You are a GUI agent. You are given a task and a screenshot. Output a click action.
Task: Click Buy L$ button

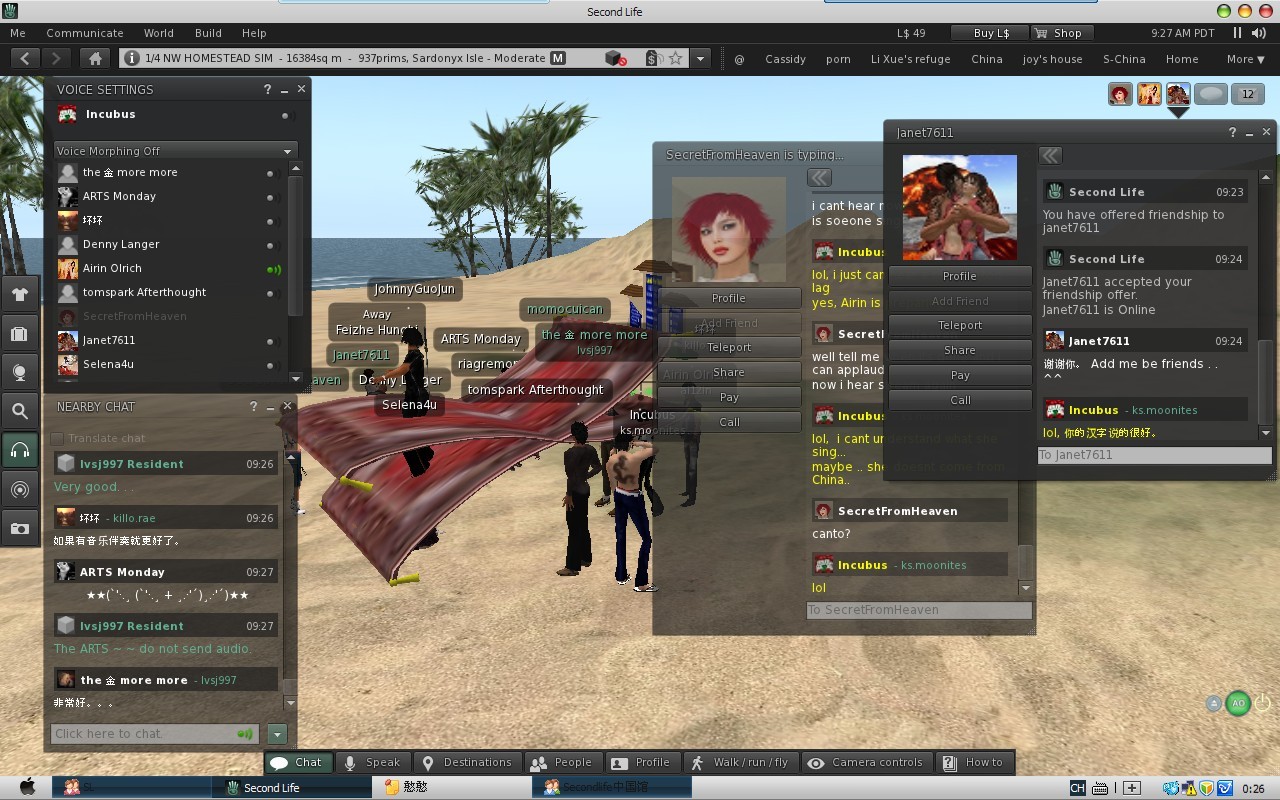[989, 33]
